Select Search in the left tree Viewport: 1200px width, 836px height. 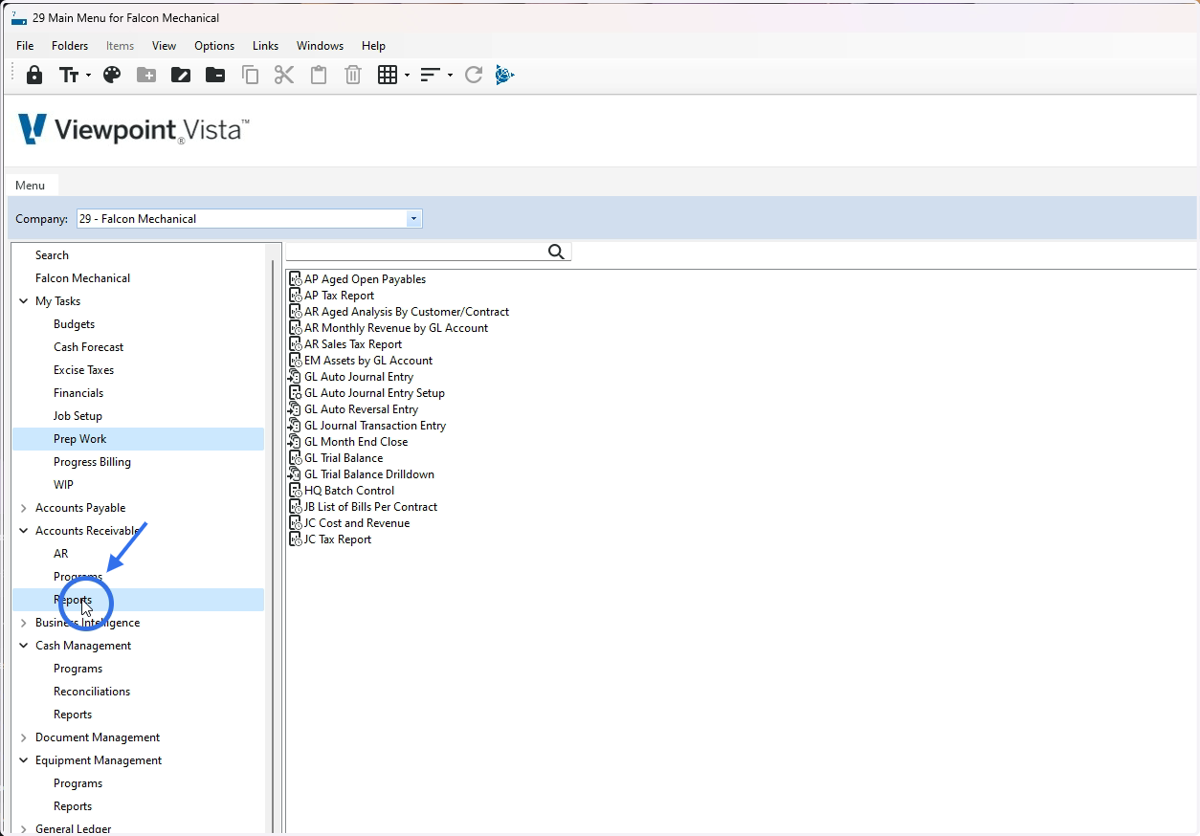pos(52,255)
